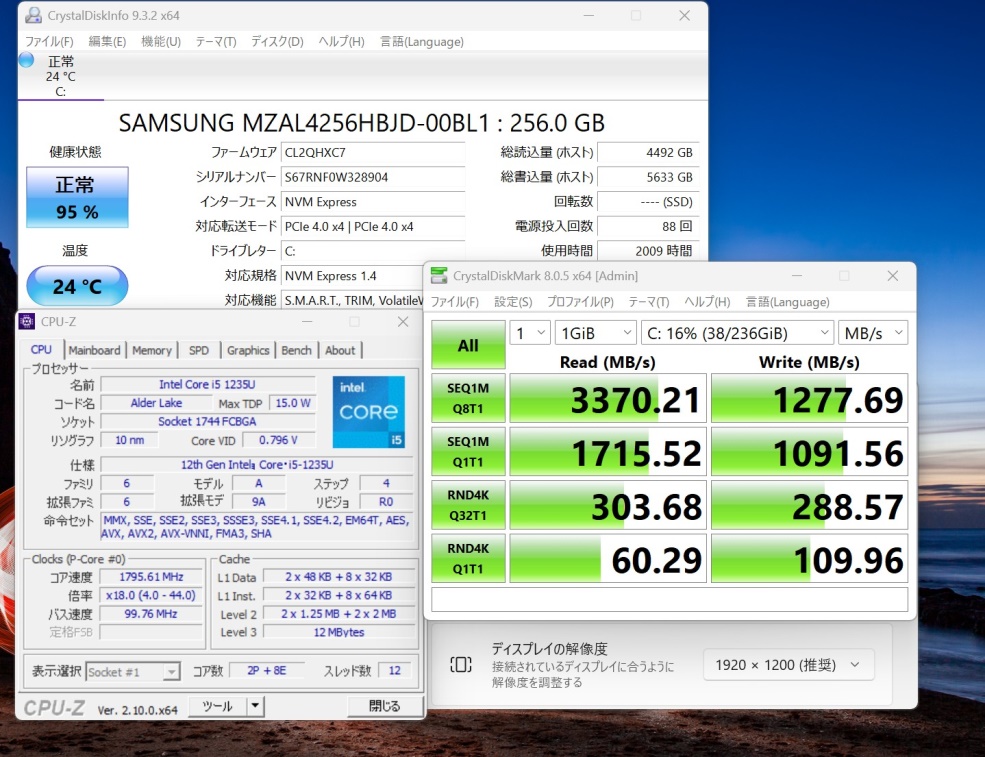Open 言語(Language) menu in CrystalDiskInfo

tap(422, 41)
